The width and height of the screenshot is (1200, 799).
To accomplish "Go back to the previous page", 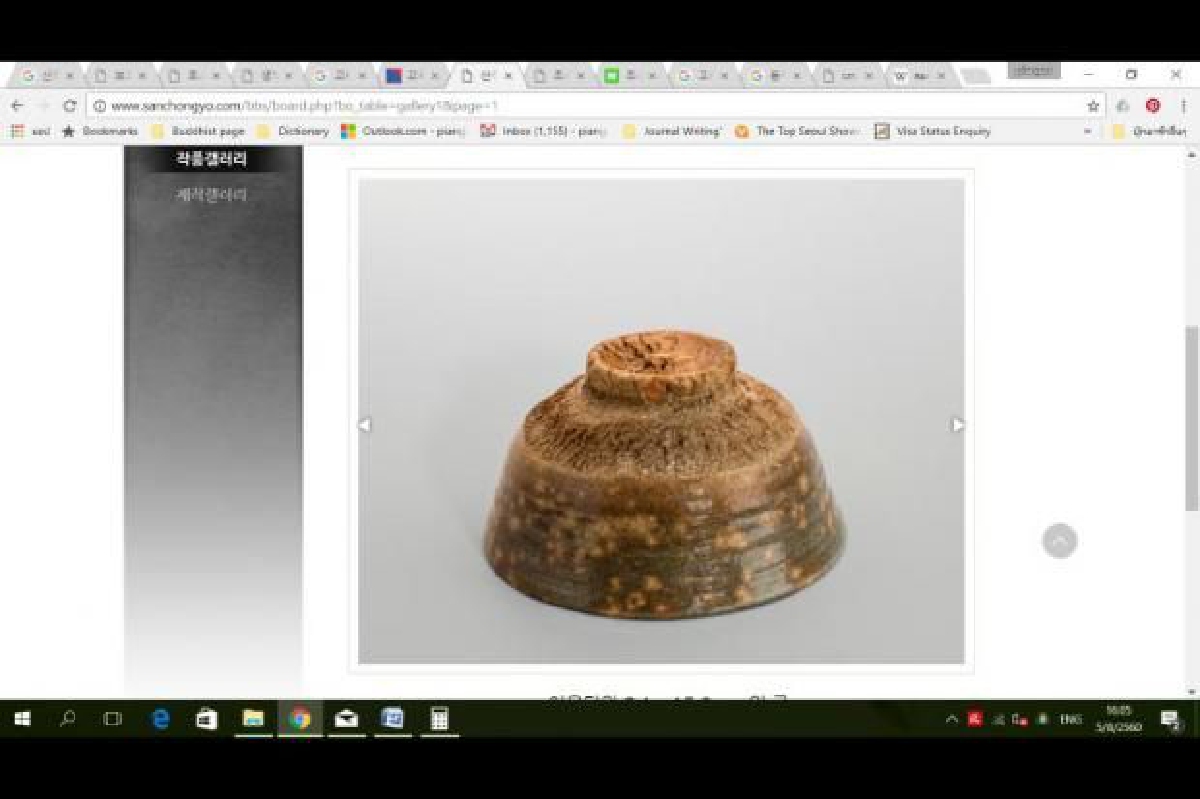I will pyautogui.click(x=17, y=106).
